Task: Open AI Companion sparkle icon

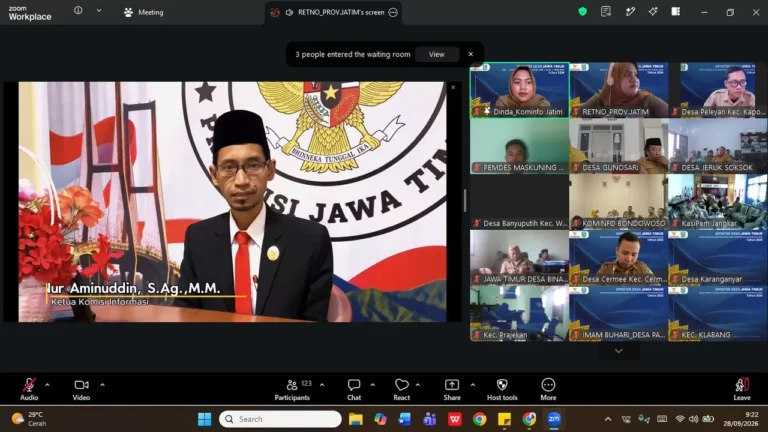Action: (x=653, y=11)
